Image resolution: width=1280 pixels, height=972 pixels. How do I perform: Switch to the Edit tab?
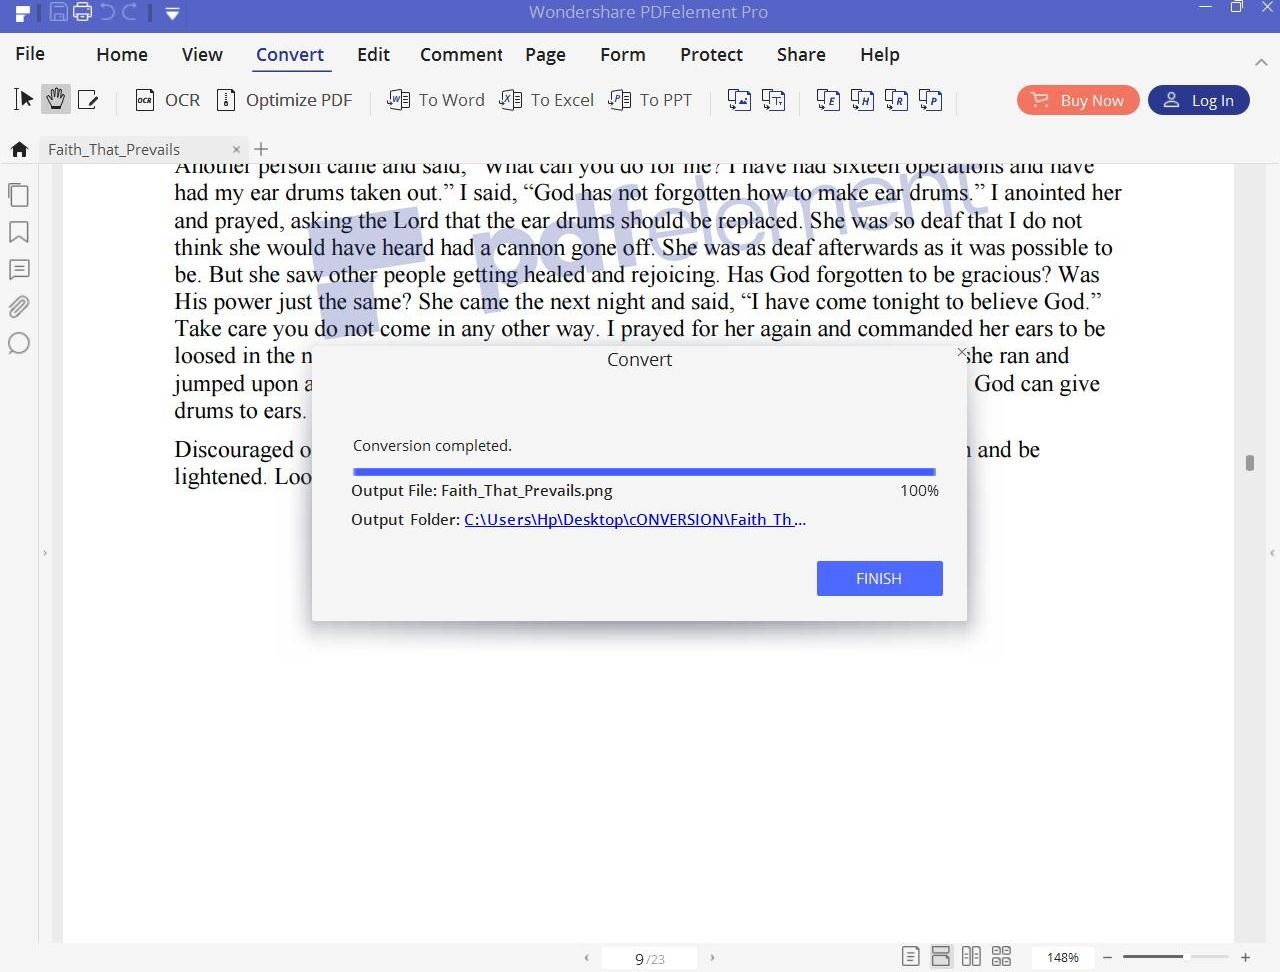coord(373,54)
